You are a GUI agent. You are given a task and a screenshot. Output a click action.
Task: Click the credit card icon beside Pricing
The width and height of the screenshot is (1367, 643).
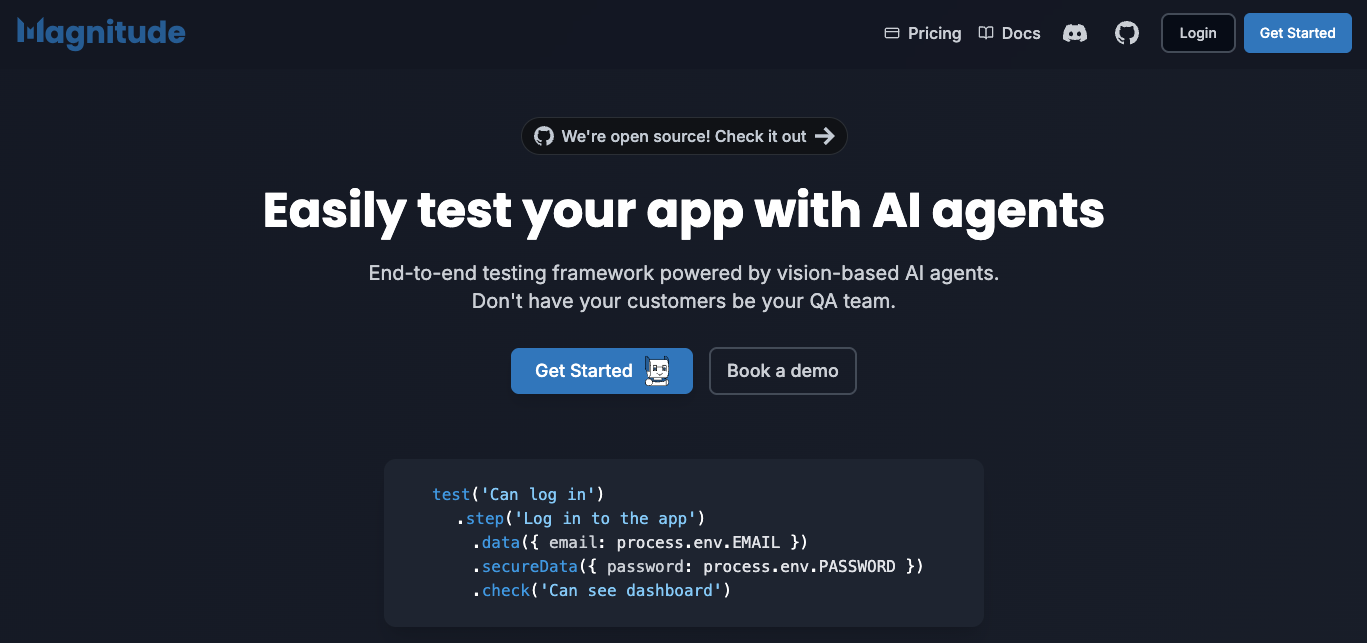tap(892, 33)
